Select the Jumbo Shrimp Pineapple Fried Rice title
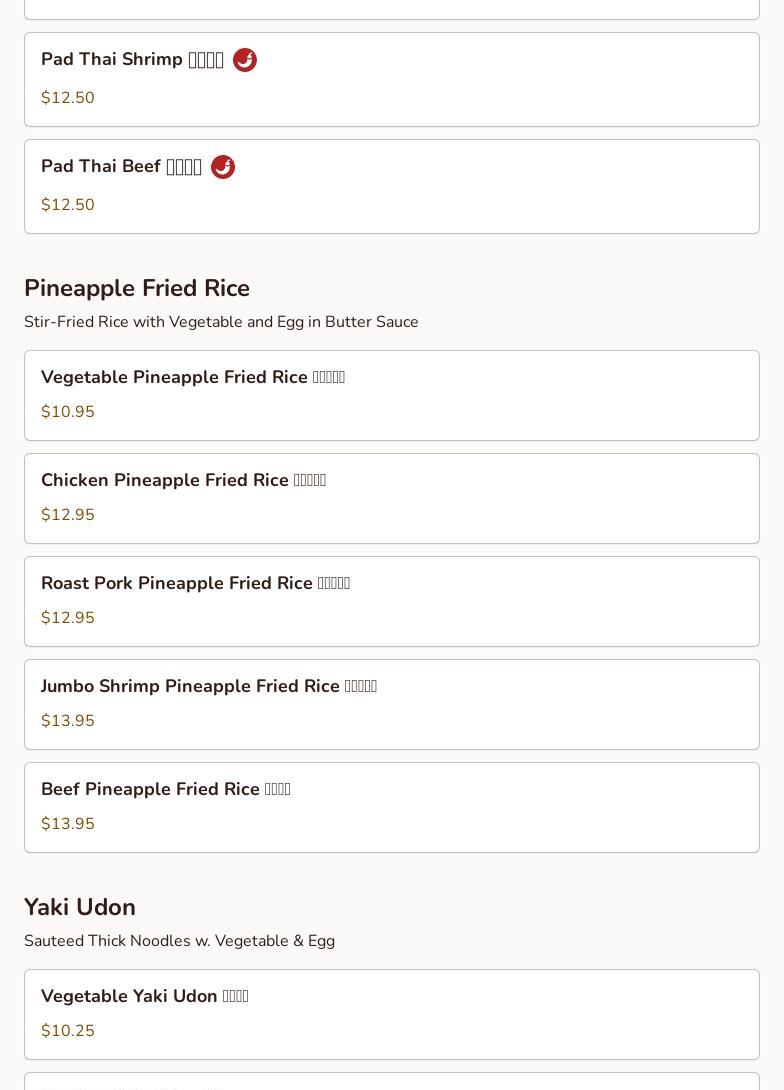Screen dimensions: 784x1090 tap(209, 686)
